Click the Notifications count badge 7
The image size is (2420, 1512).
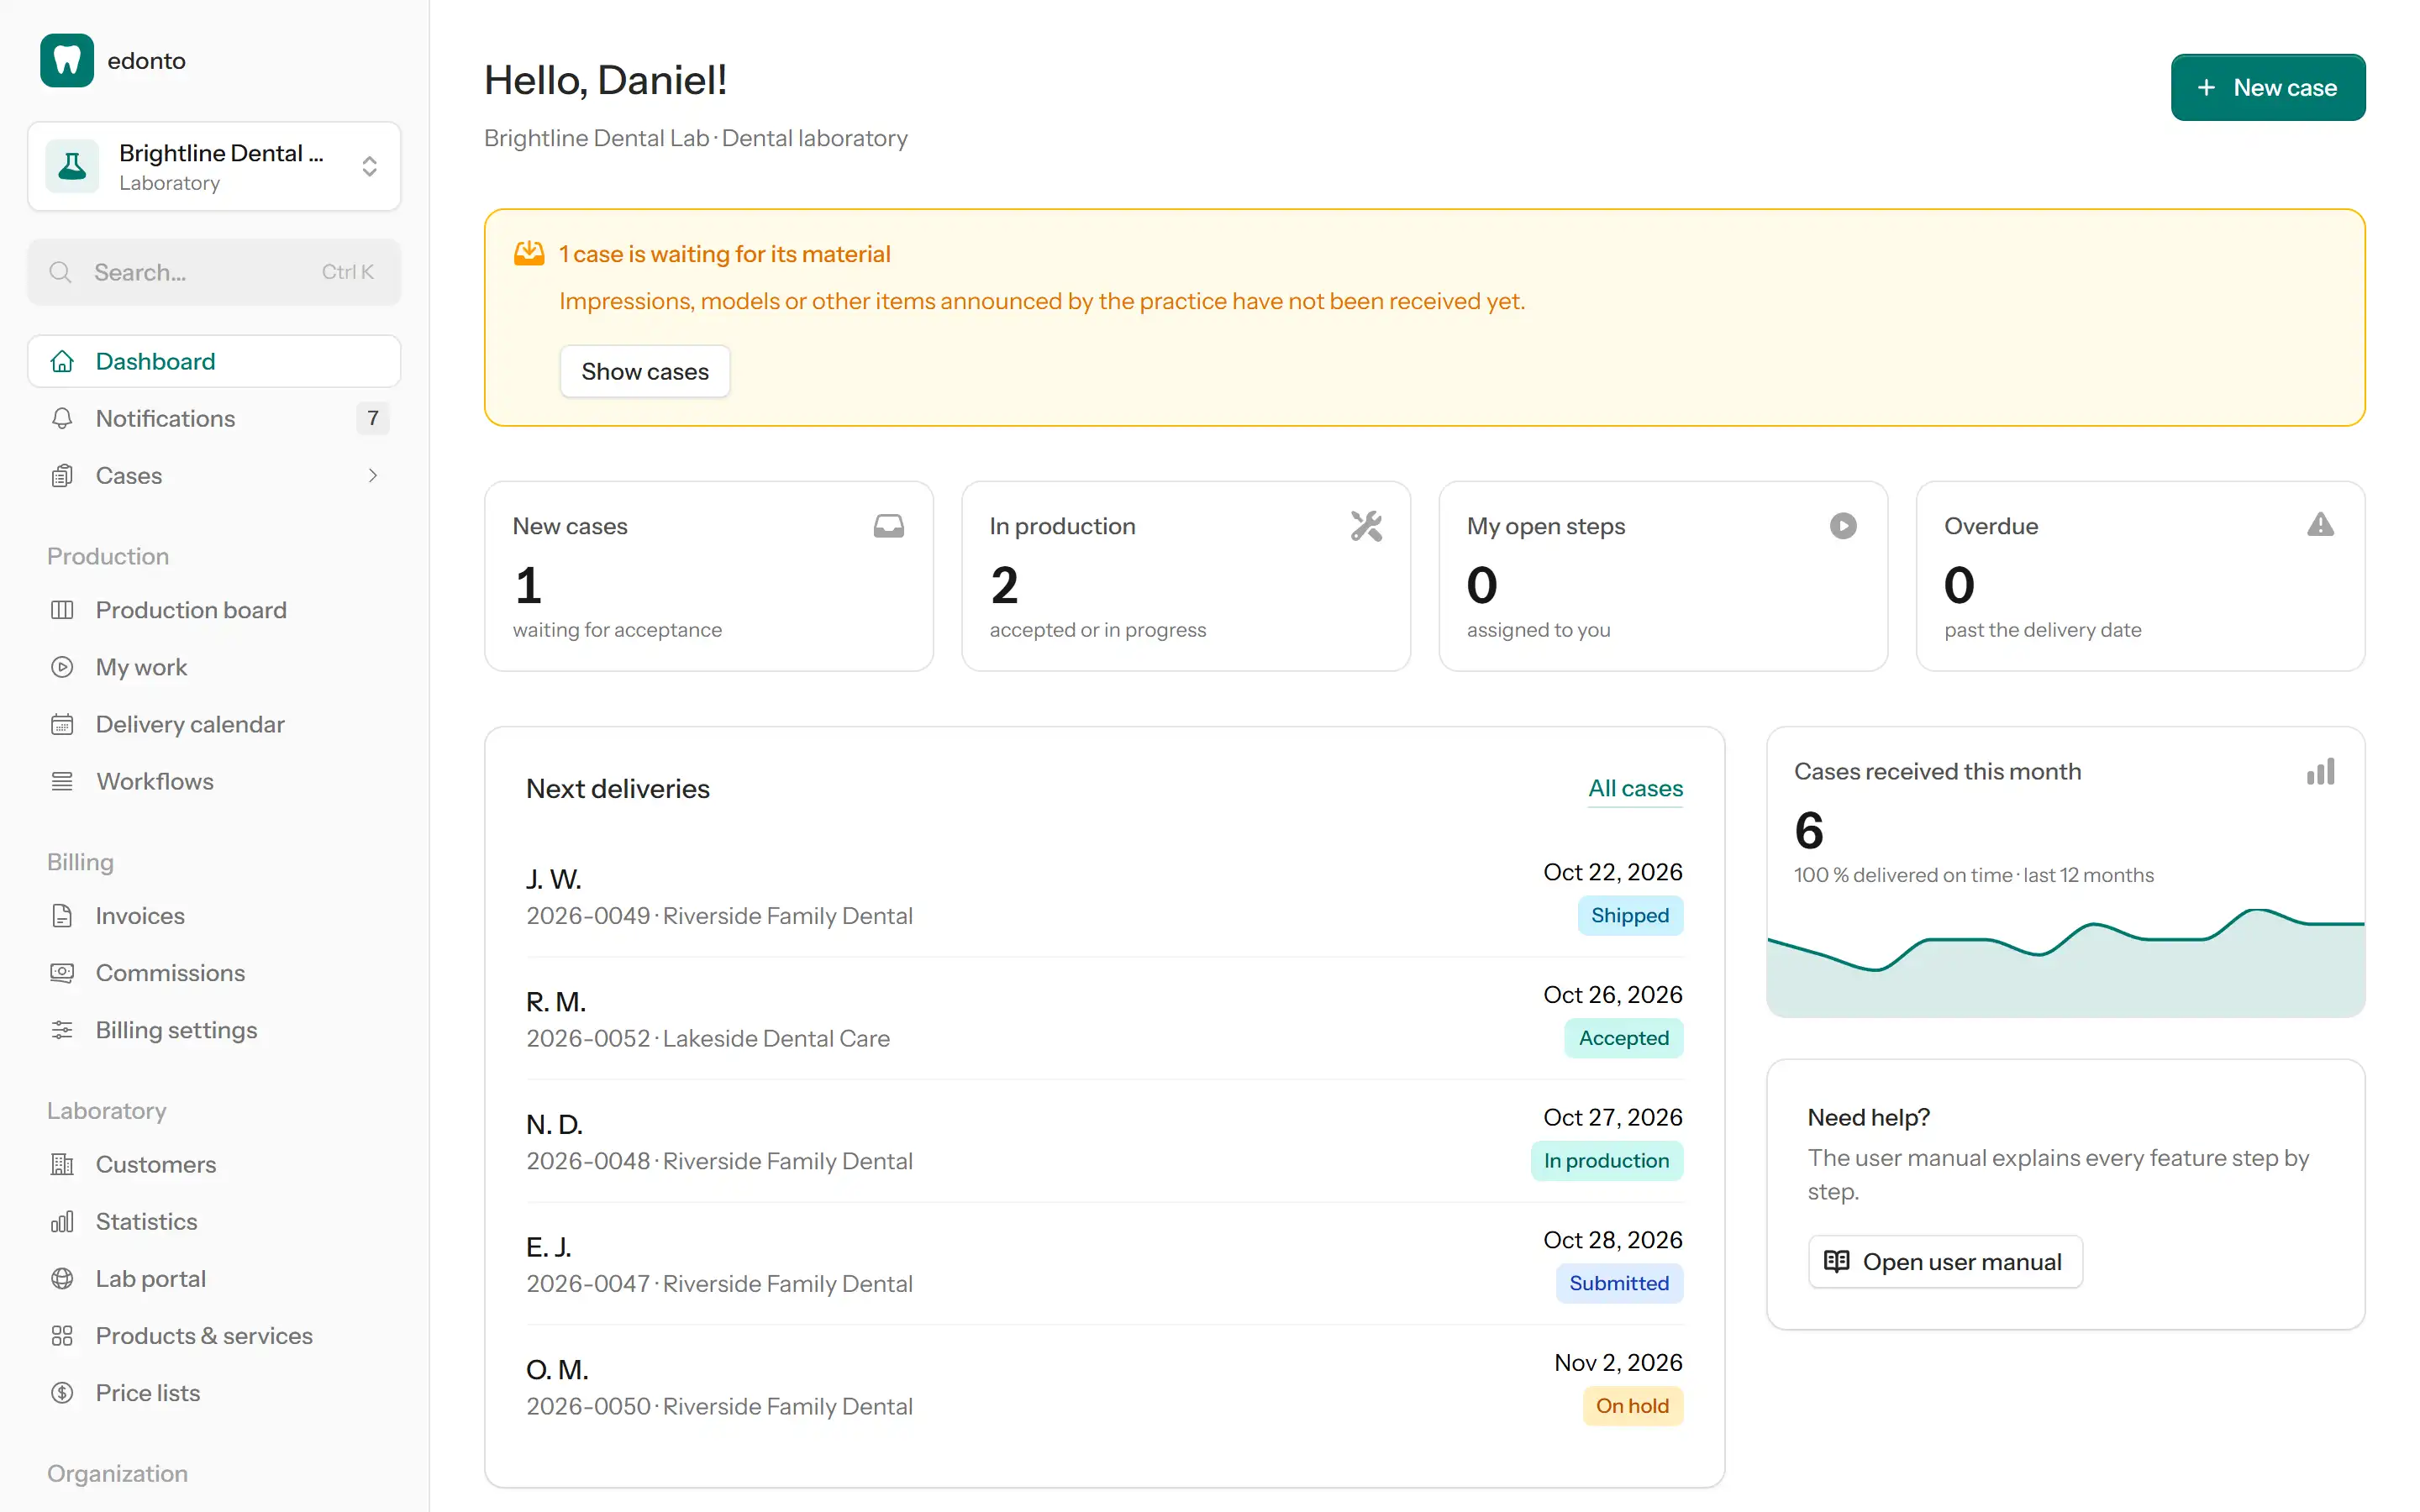tap(373, 418)
